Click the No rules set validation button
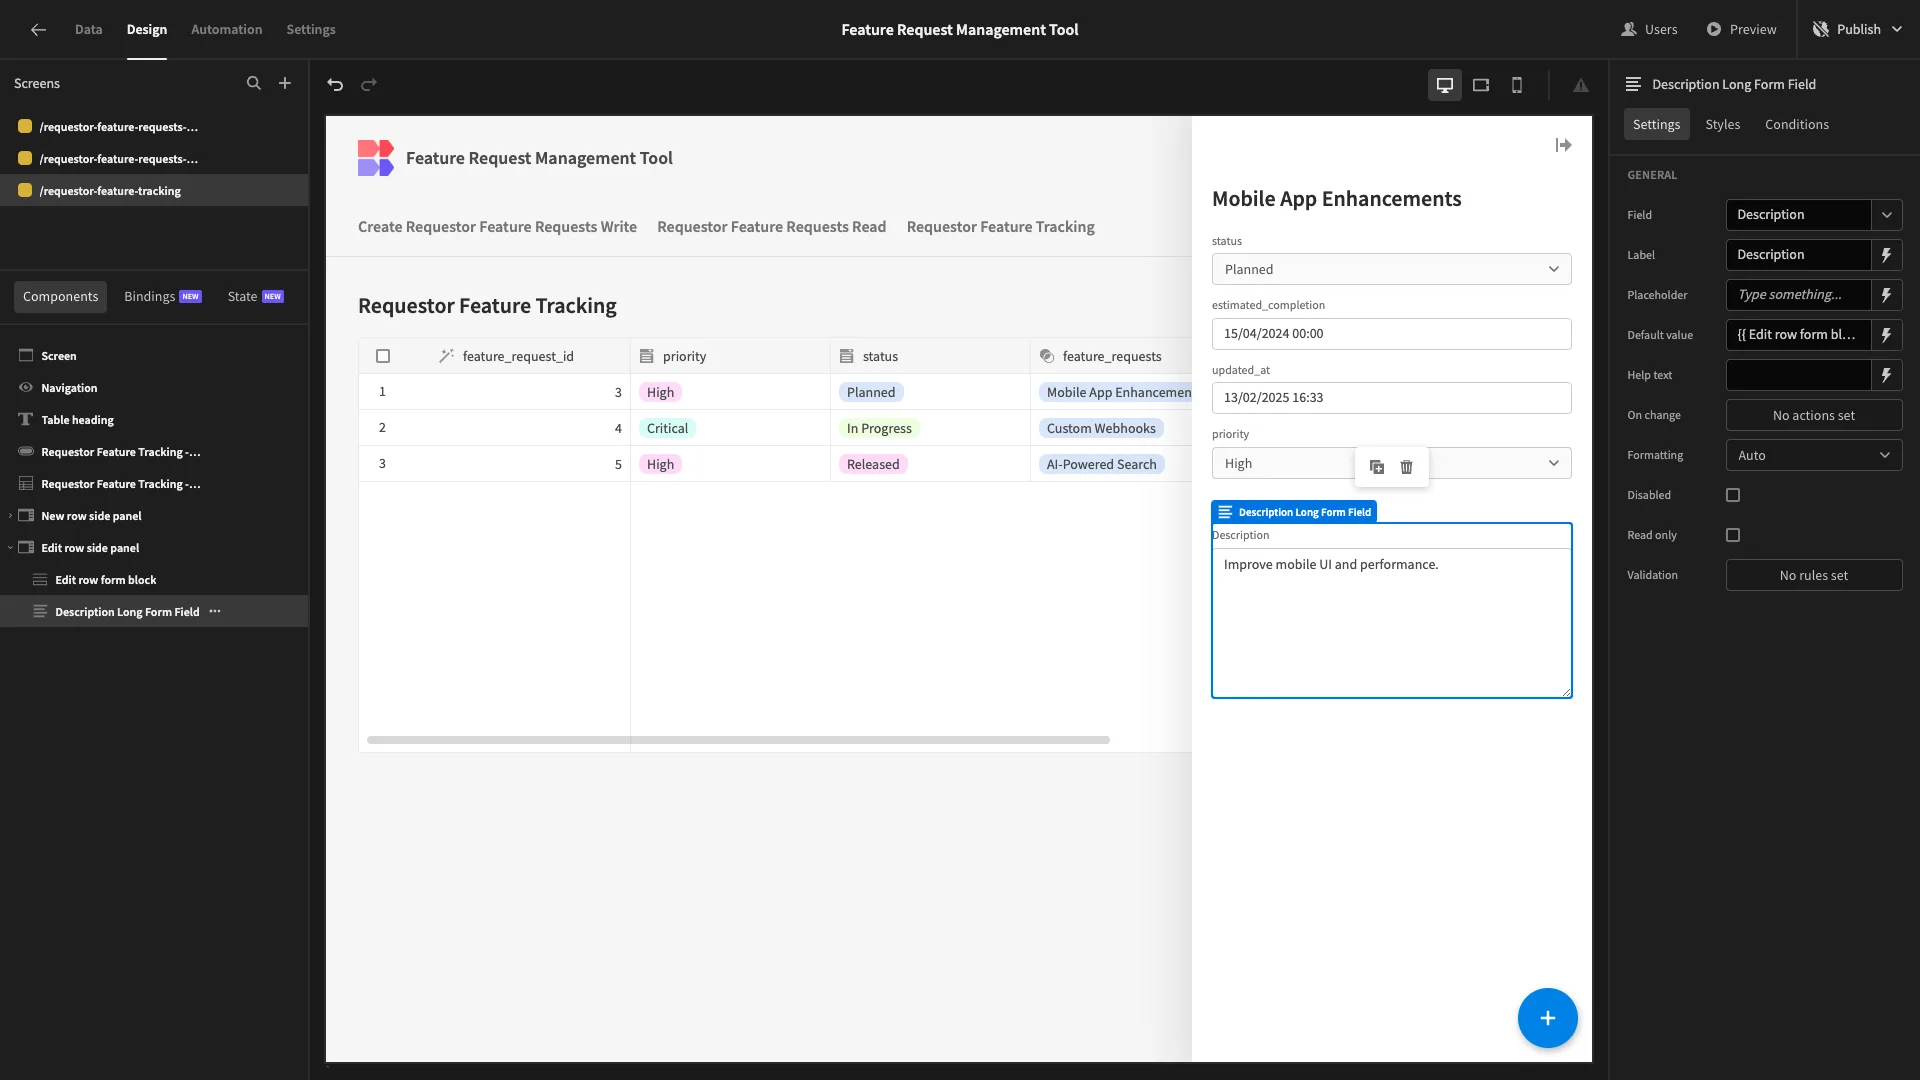 [x=1814, y=575]
